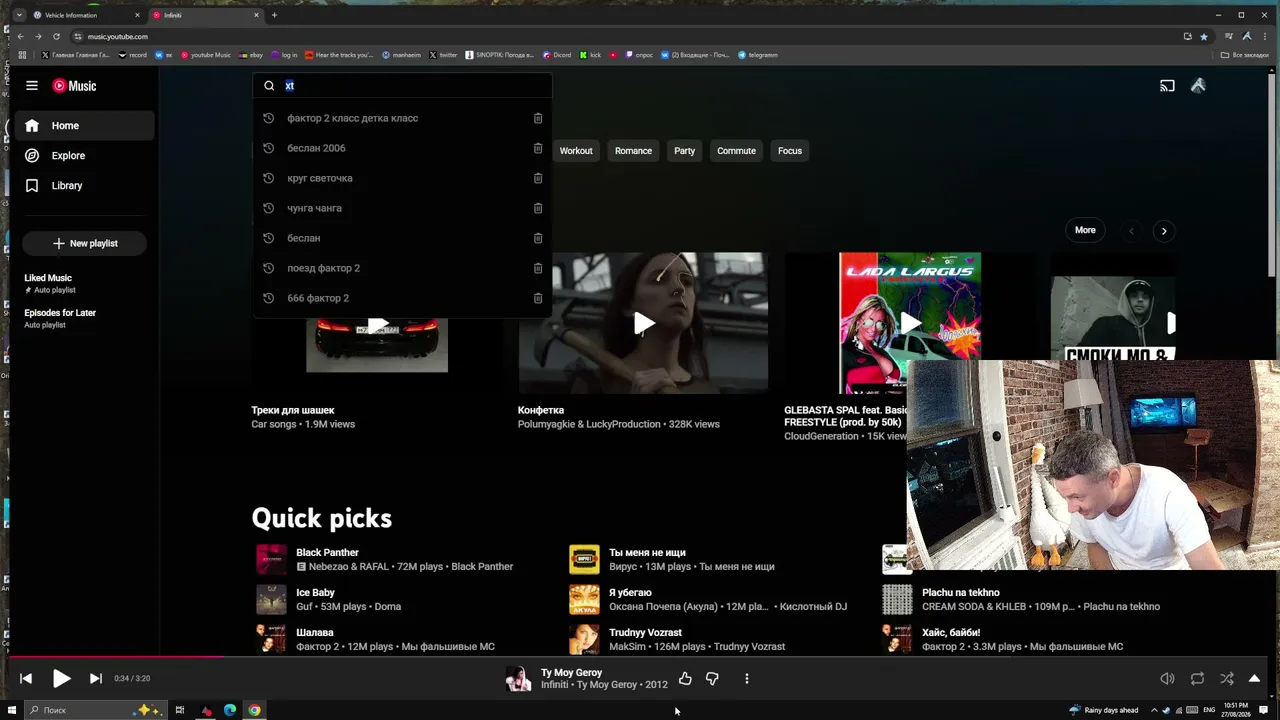The image size is (1280, 720).
Task: Reload the page in browser toolbar
Action: [x=56, y=36]
